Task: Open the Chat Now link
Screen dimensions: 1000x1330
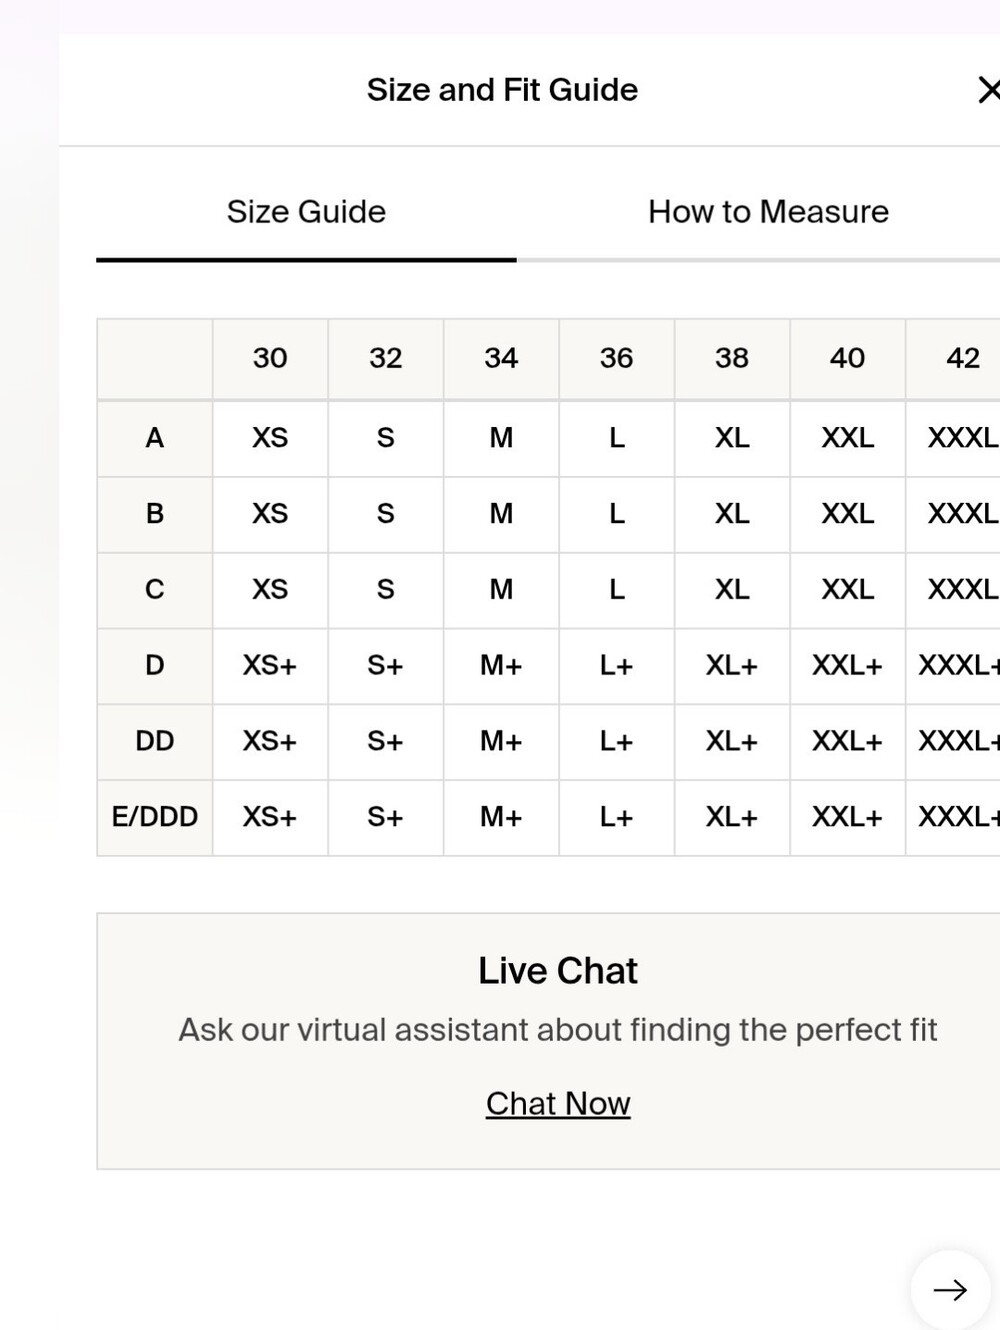Action: [558, 1103]
